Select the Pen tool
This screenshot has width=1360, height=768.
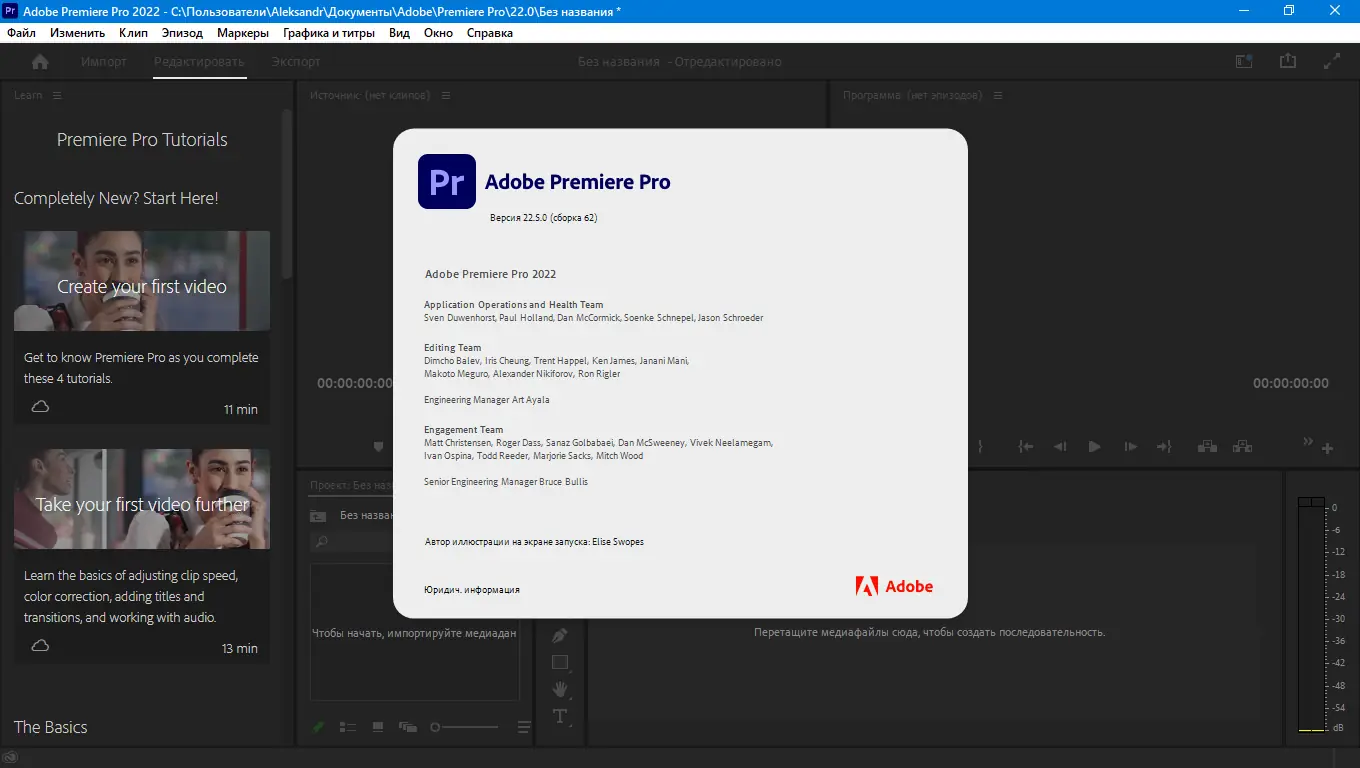pyautogui.click(x=560, y=636)
